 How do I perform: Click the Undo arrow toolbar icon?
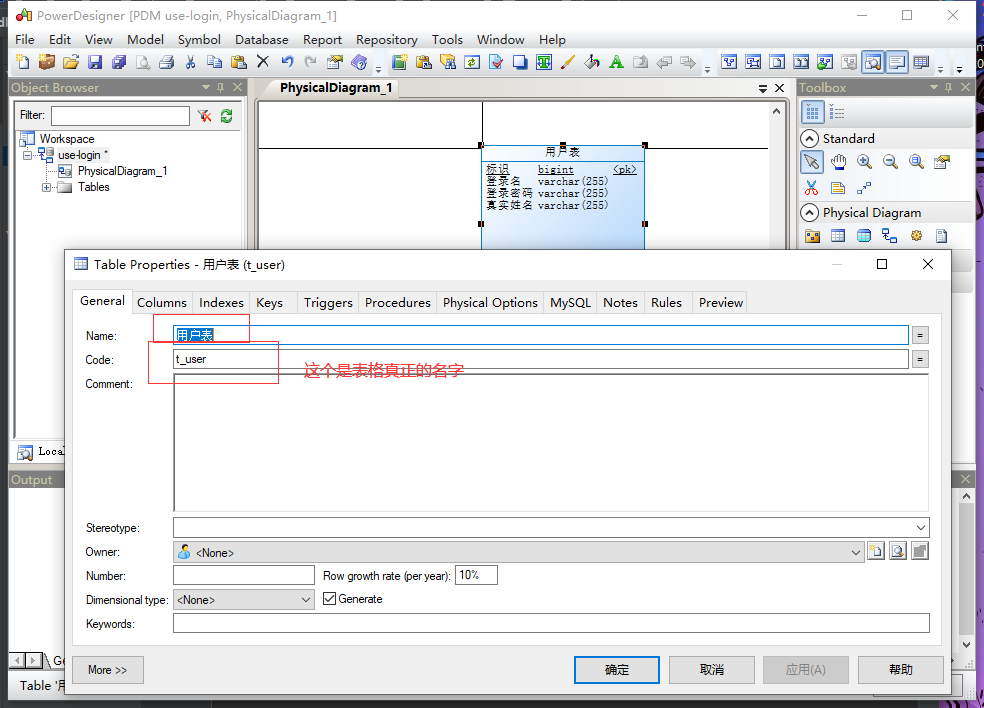click(287, 62)
